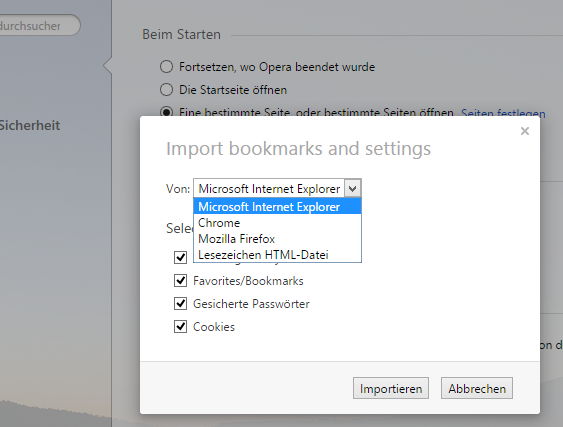Toggle the Gesicherte Passwörter checkbox
Image resolution: width=563 pixels, height=427 pixels.
[180, 303]
